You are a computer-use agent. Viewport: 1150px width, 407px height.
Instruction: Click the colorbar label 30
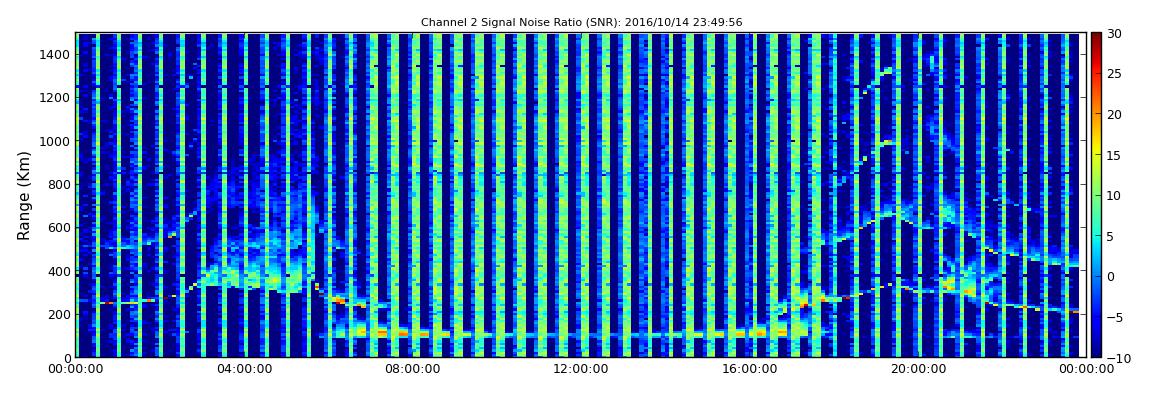pyautogui.click(x=1115, y=34)
